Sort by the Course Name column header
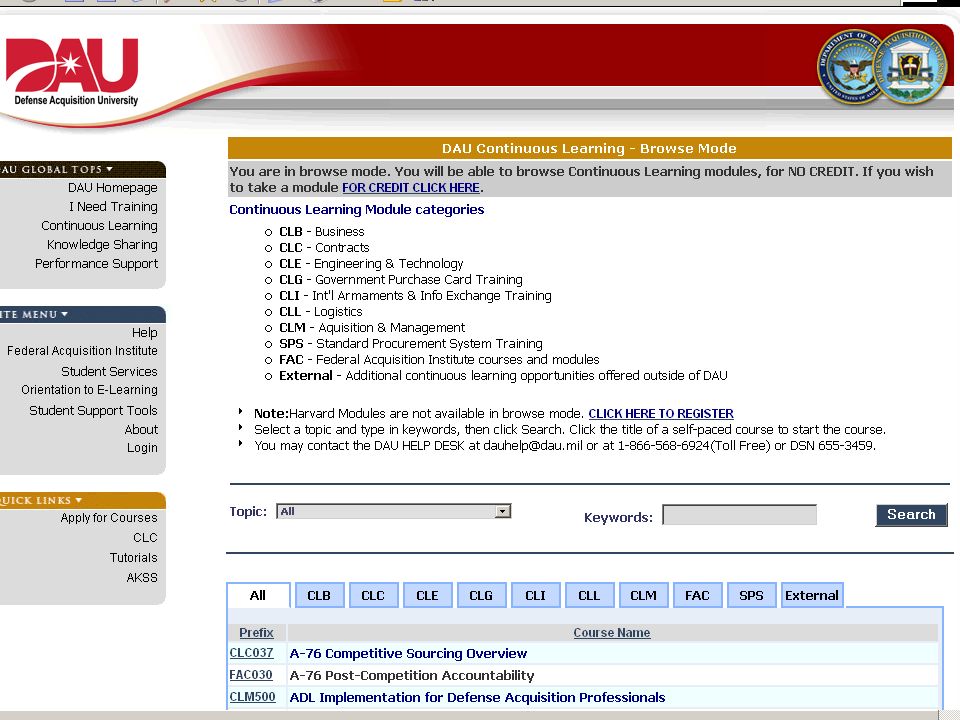The width and height of the screenshot is (960, 720). pyautogui.click(x=612, y=633)
